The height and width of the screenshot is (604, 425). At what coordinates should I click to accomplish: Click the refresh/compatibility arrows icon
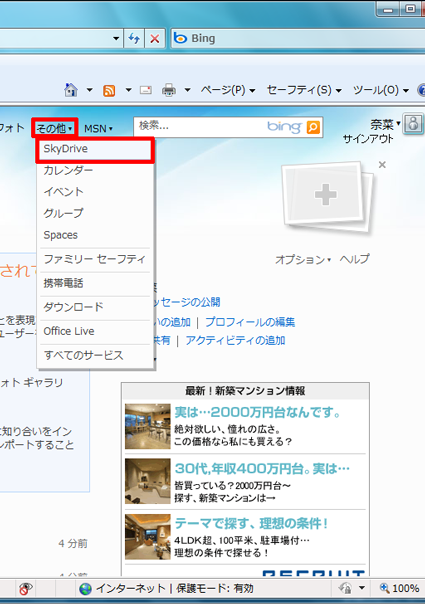[x=134, y=39]
